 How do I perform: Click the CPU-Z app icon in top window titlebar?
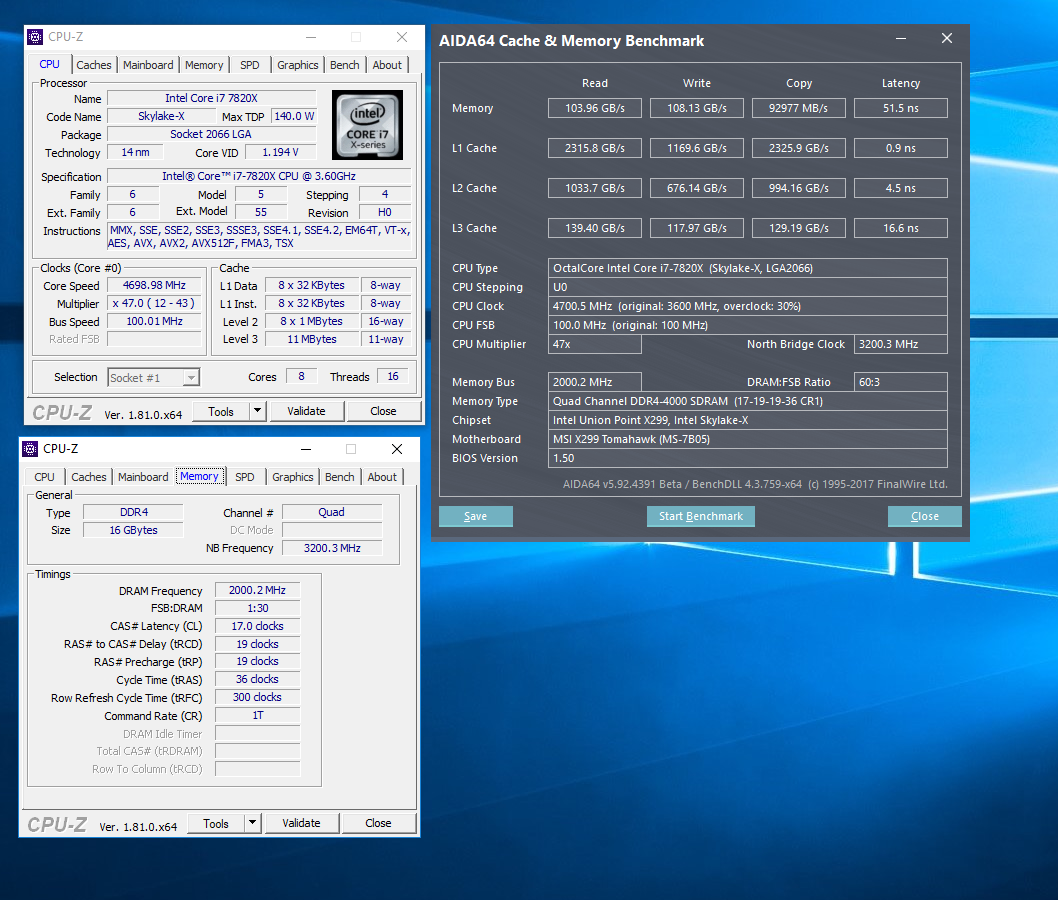pos(35,37)
